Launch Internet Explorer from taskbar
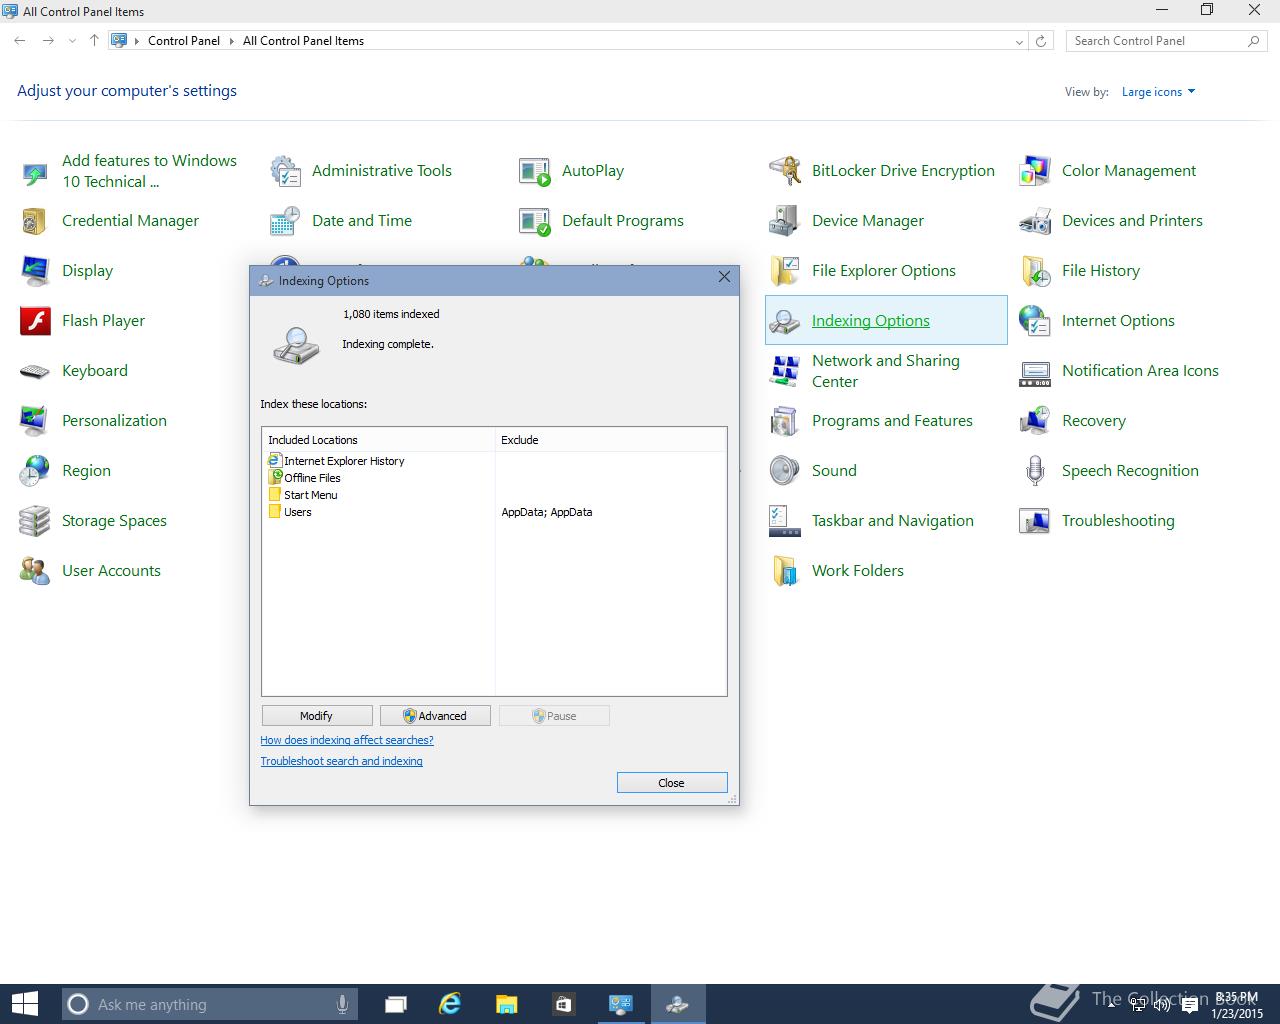Image resolution: width=1280 pixels, height=1024 pixels. coord(451,1004)
